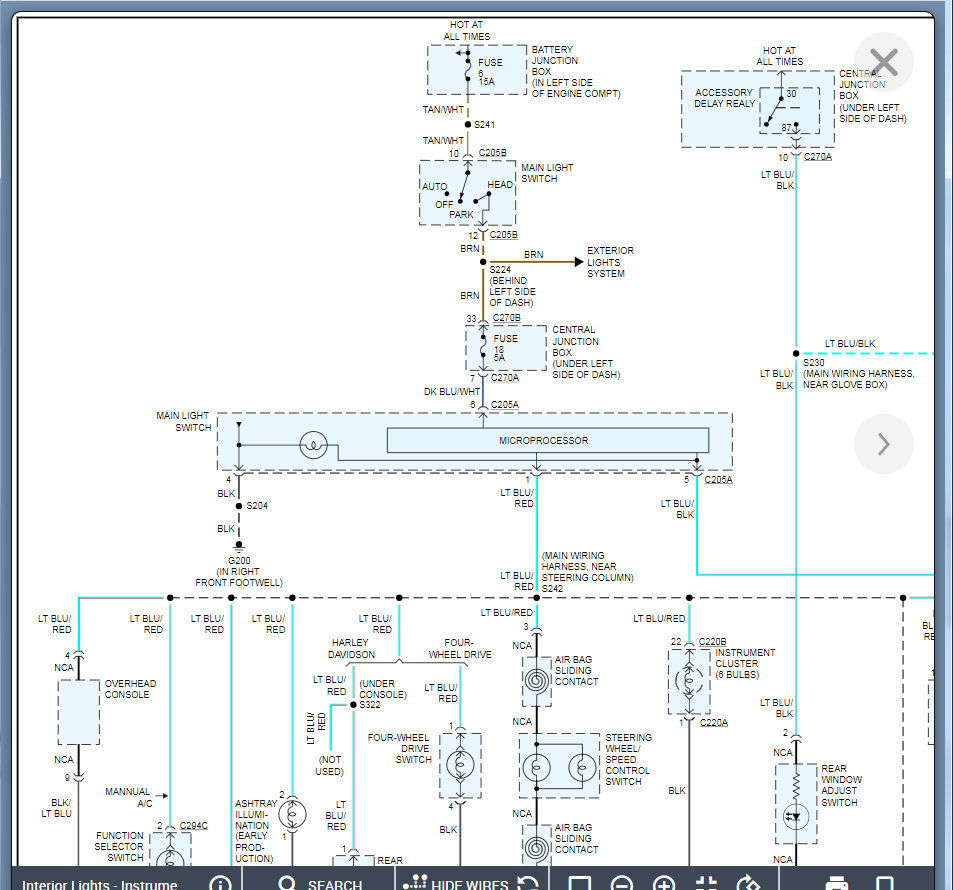The width and height of the screenshot is (953, 890).
Task: Rotate the diagram with the rotate icon
Action: click(x=748, y=883)
